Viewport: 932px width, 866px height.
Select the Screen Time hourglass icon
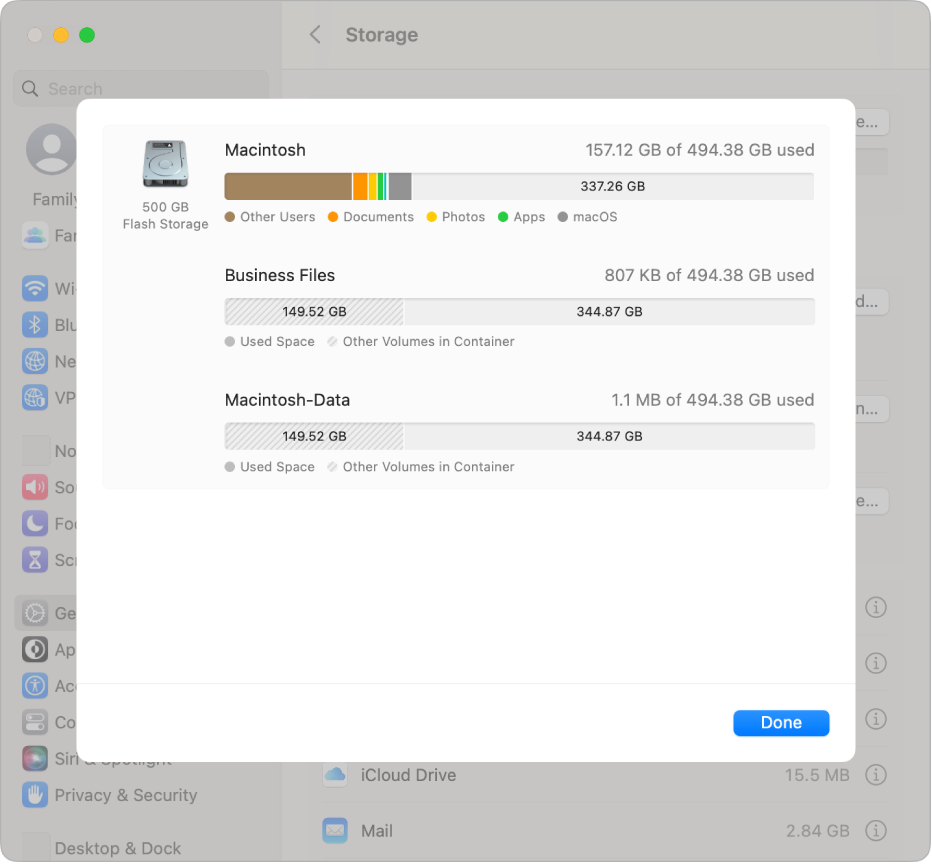click(x=34, y=559)
